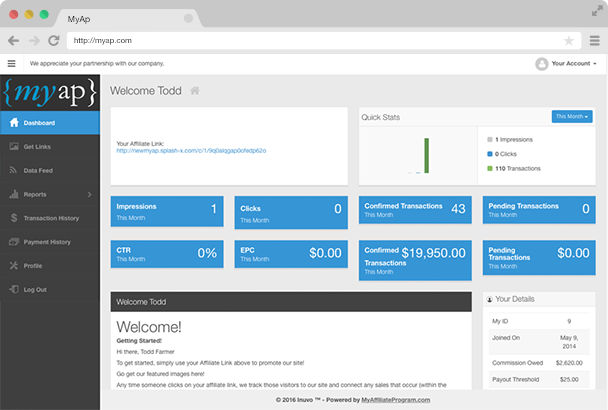Bookmark page with the star icon
608x410 pixels.
(x=569, y=41)
